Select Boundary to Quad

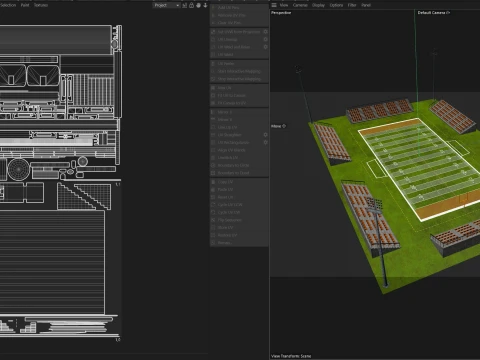point(239,173)
